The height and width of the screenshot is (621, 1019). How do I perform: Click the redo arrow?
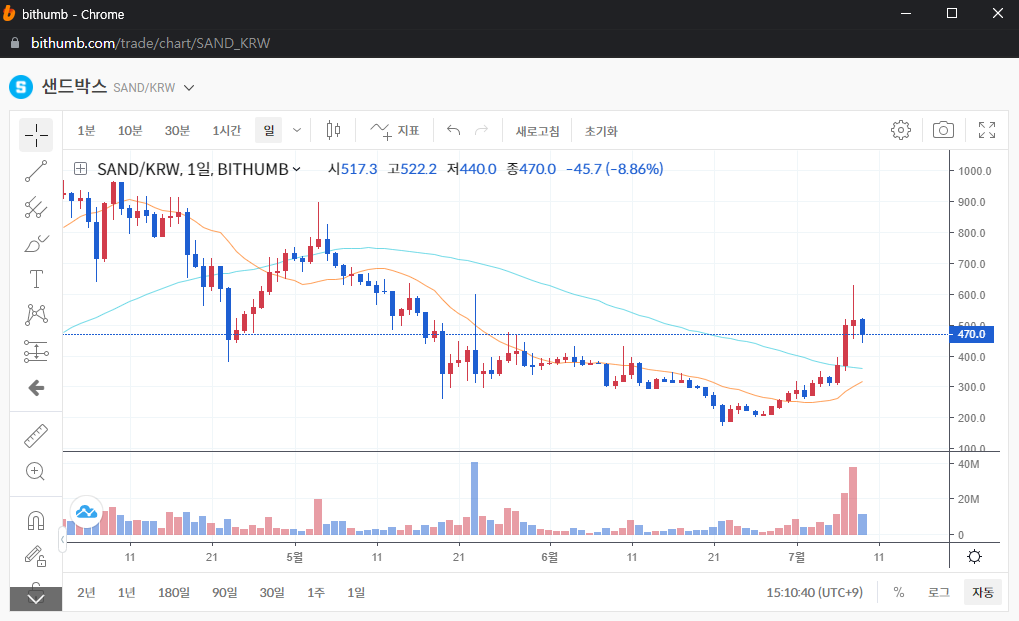tap(482, 131)
